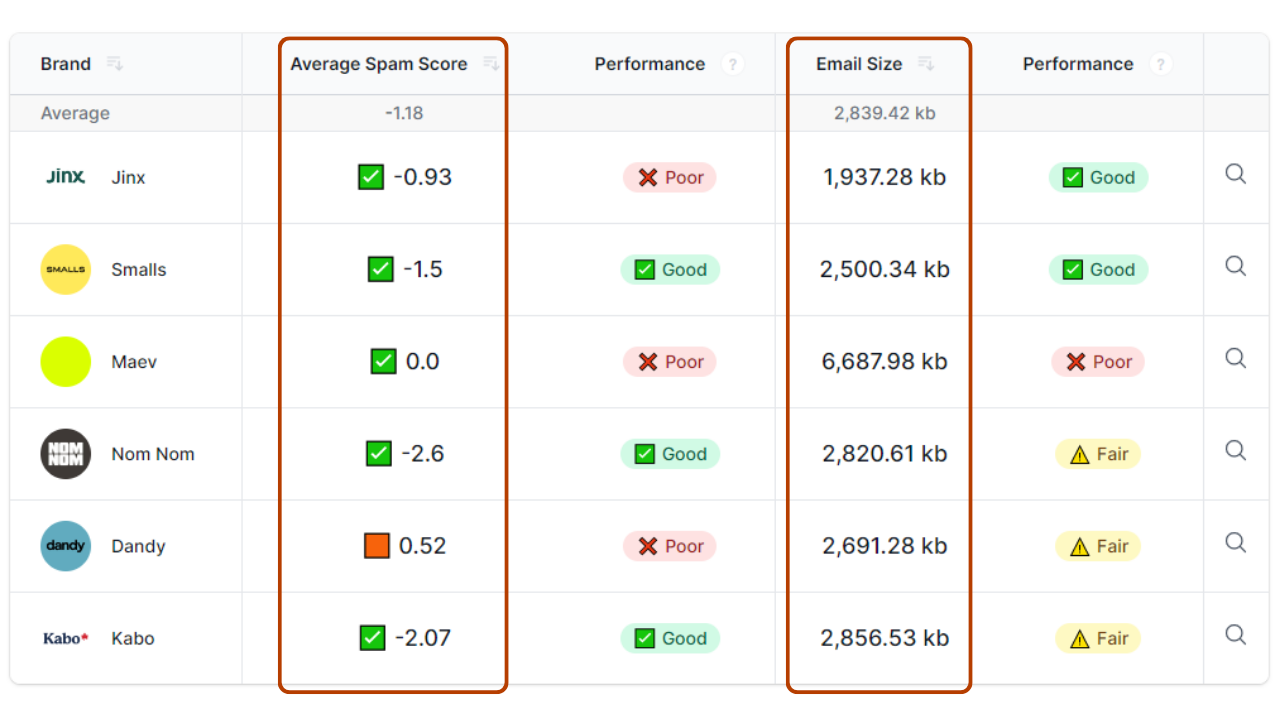The image size is (1280, 720).
Task: Select the Nom Nom brand name
Action: tap(153, 453)
